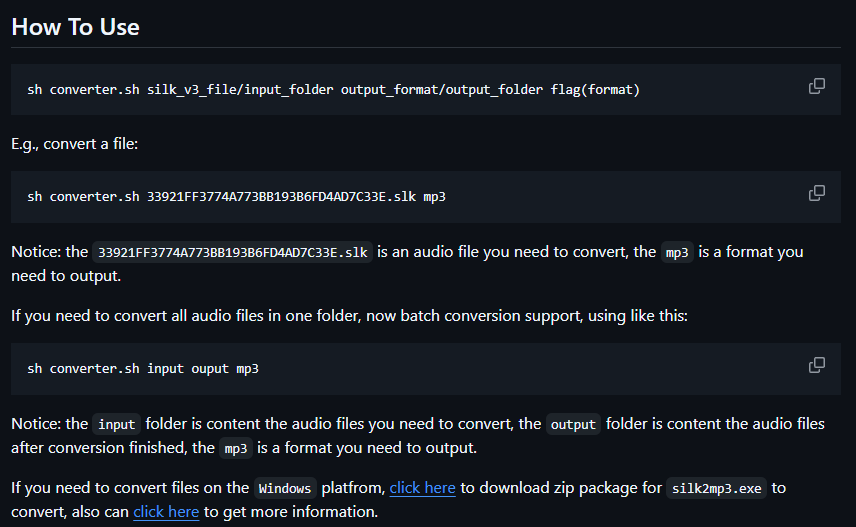Open click here link for more information
Viewport: 856px width, 527px height.
(166, 512)
